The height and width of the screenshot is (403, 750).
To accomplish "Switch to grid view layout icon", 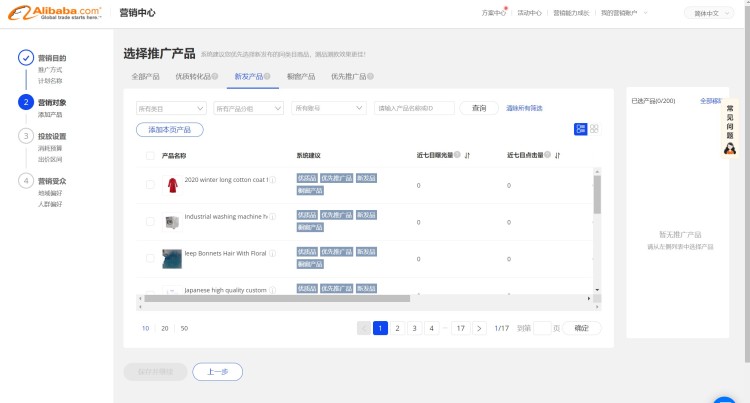I will (594, 129).
